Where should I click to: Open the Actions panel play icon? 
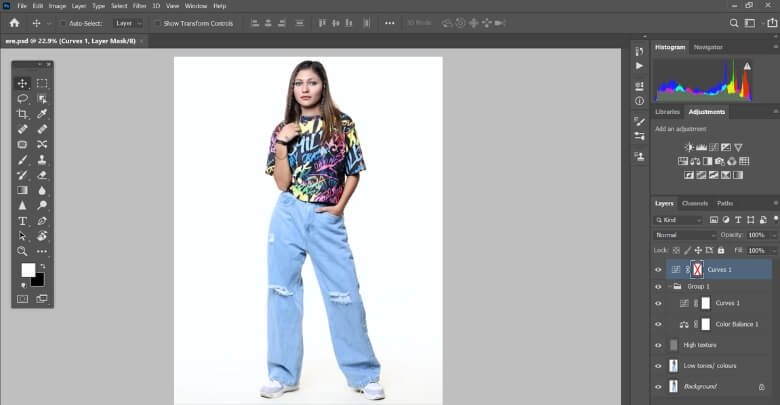click(639, 66)
